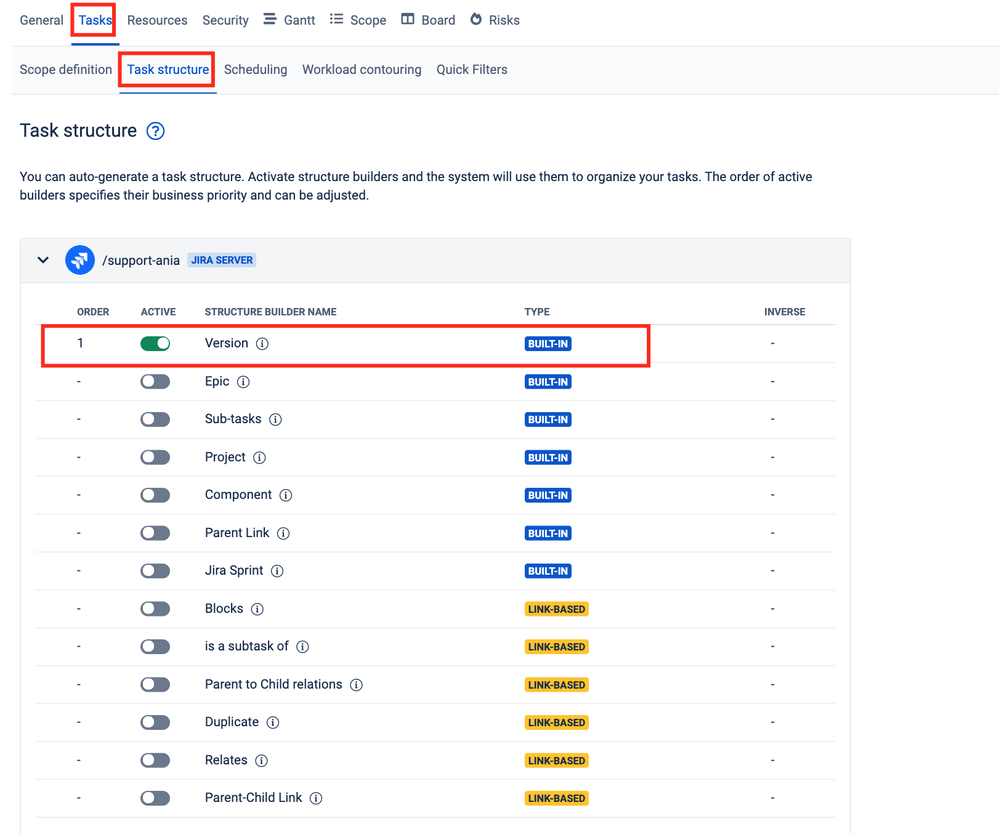
Task: Go to the Quick Filters sub-tab
Action: click(472, 69)
